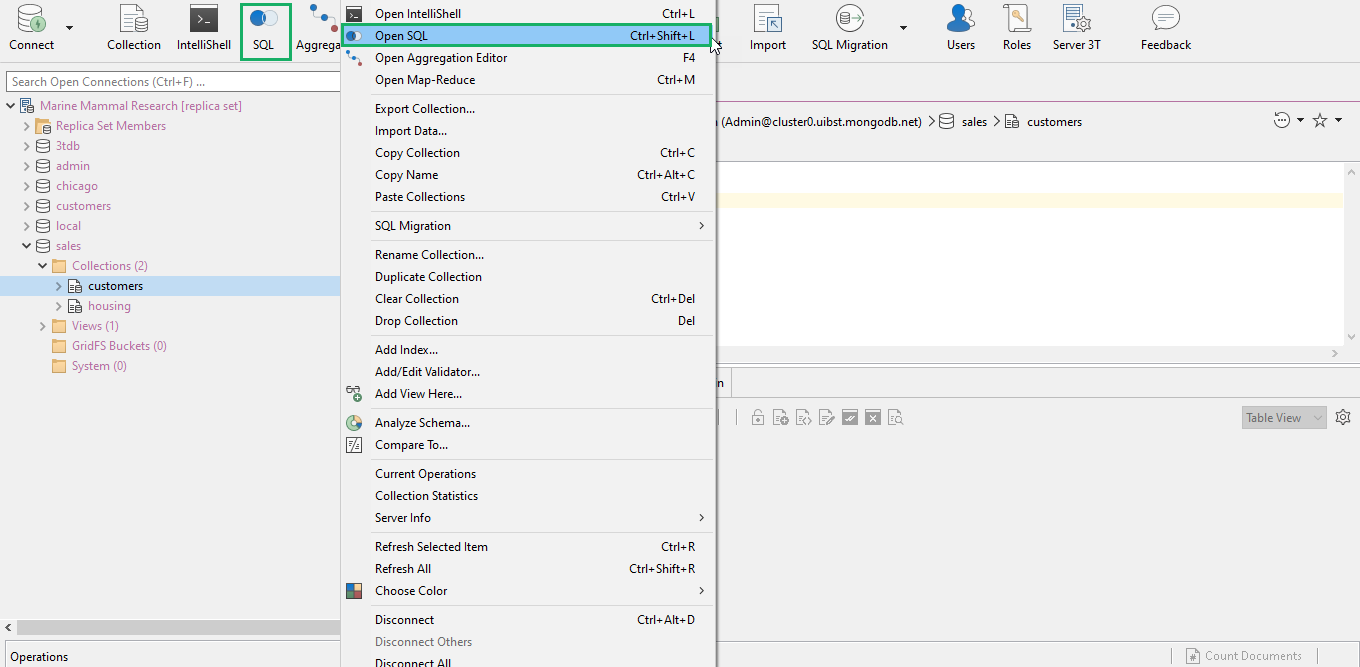This screenshot has height=667, width=1360.
Task: Click the Collection toolbar icon
Action: pos(133,30)
